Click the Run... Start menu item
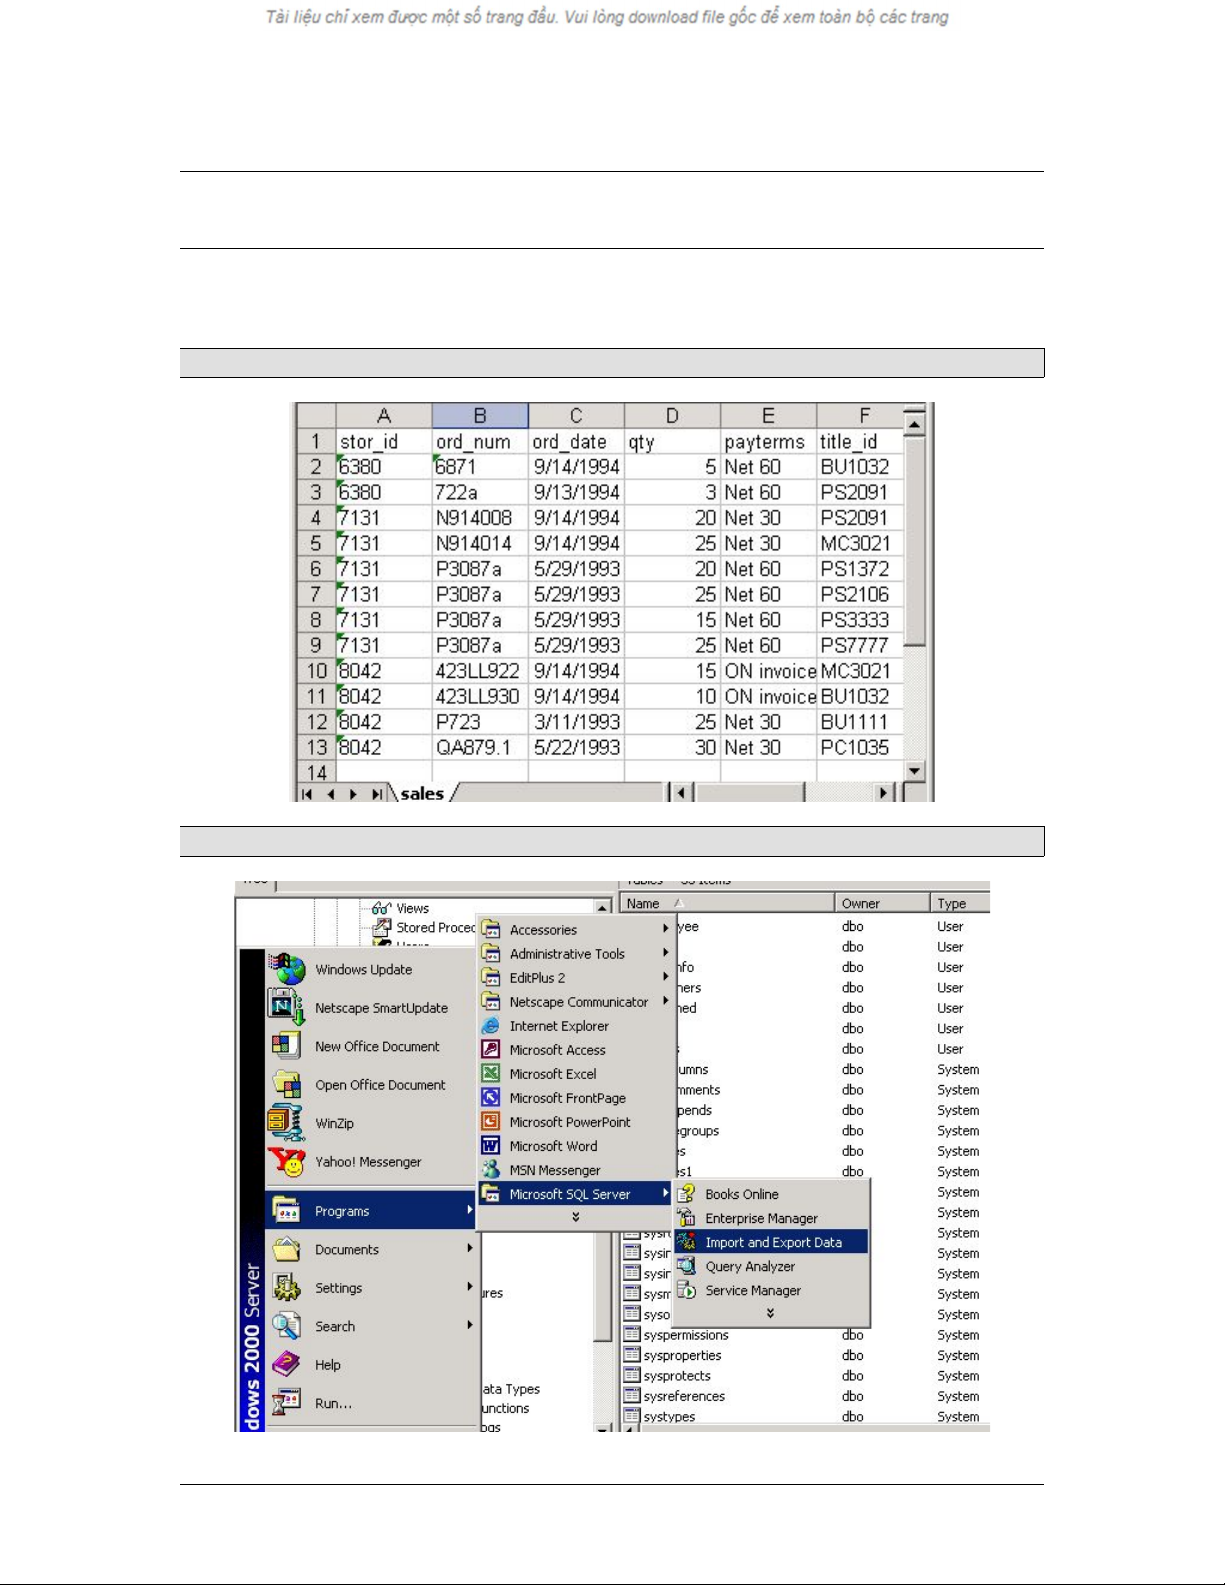The height and width of the screenshot is (1585, 1225). click(x=333, y=1403)
